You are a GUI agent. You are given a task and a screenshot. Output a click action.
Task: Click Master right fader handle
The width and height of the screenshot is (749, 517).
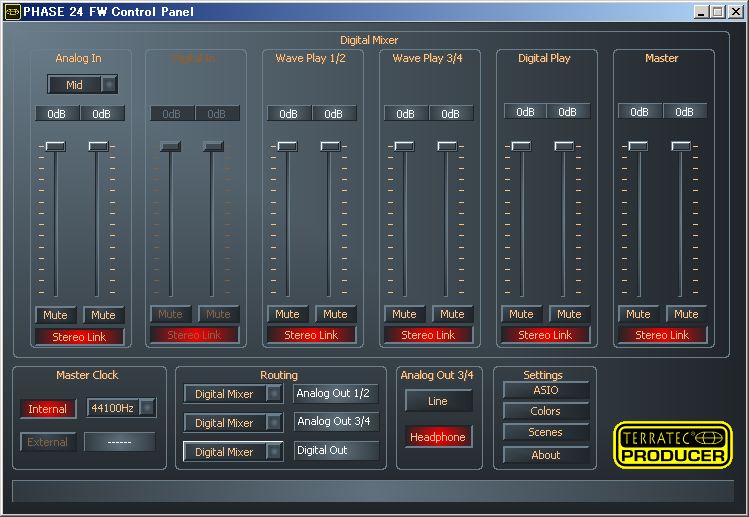click(681, 146)
